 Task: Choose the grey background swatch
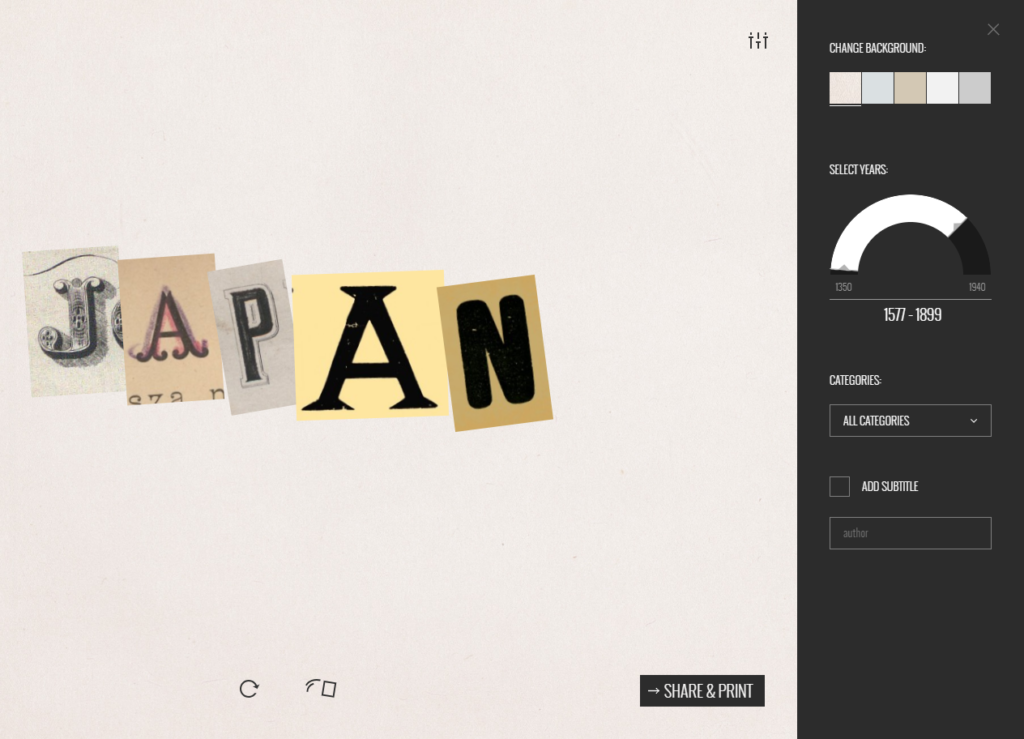[975, 87]
